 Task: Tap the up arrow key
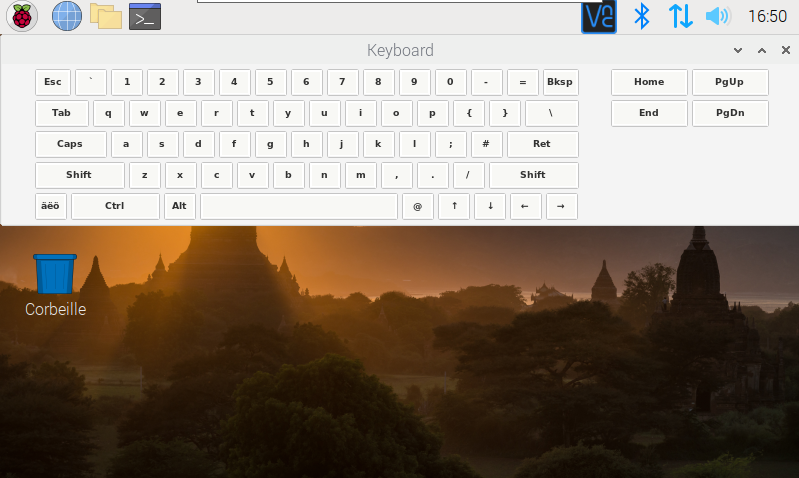point(454,206)
